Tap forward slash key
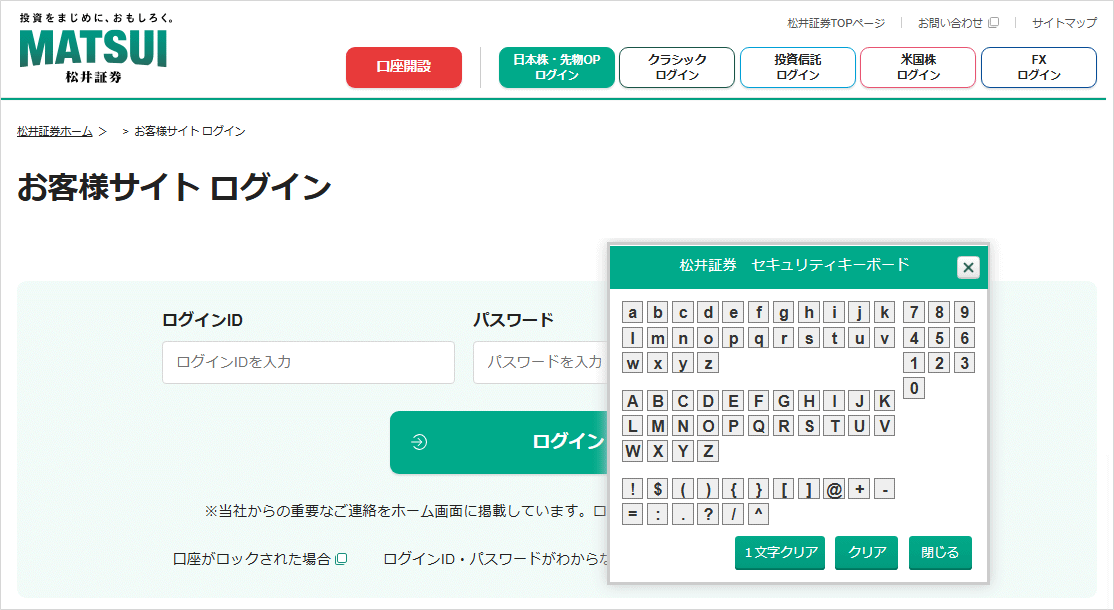Screen dimensions: 1114x610 (733, 514)
